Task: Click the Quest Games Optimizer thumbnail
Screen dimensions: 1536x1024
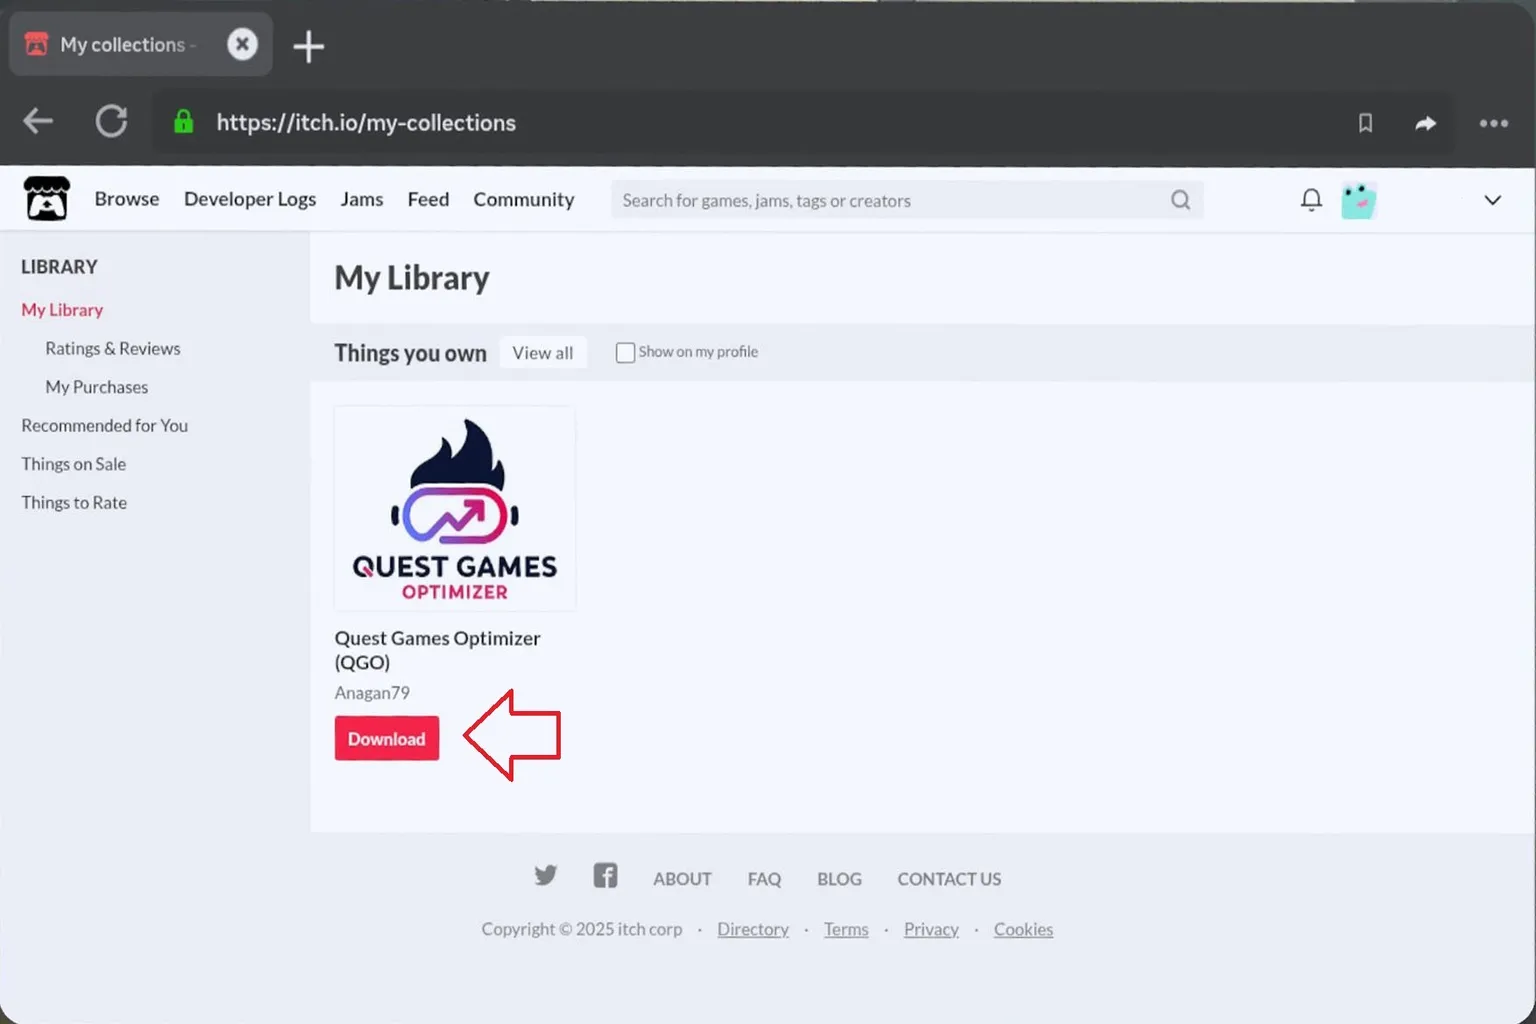Action: (x=455, y=508)
